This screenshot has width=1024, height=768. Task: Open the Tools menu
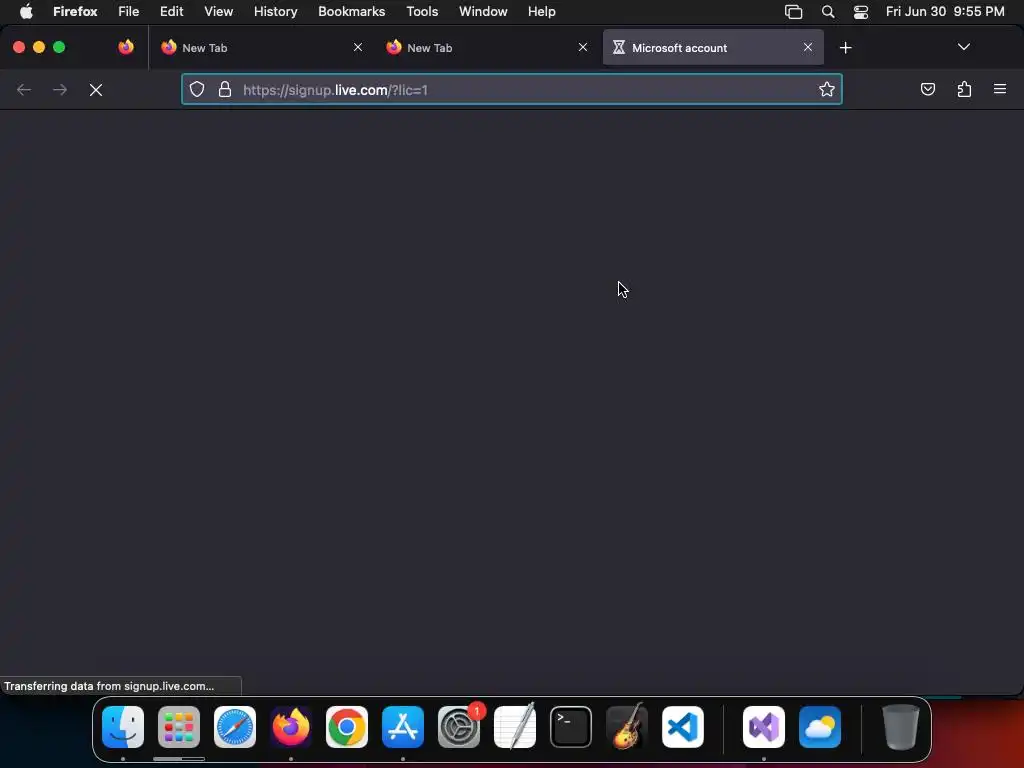(x=422, y=12)
